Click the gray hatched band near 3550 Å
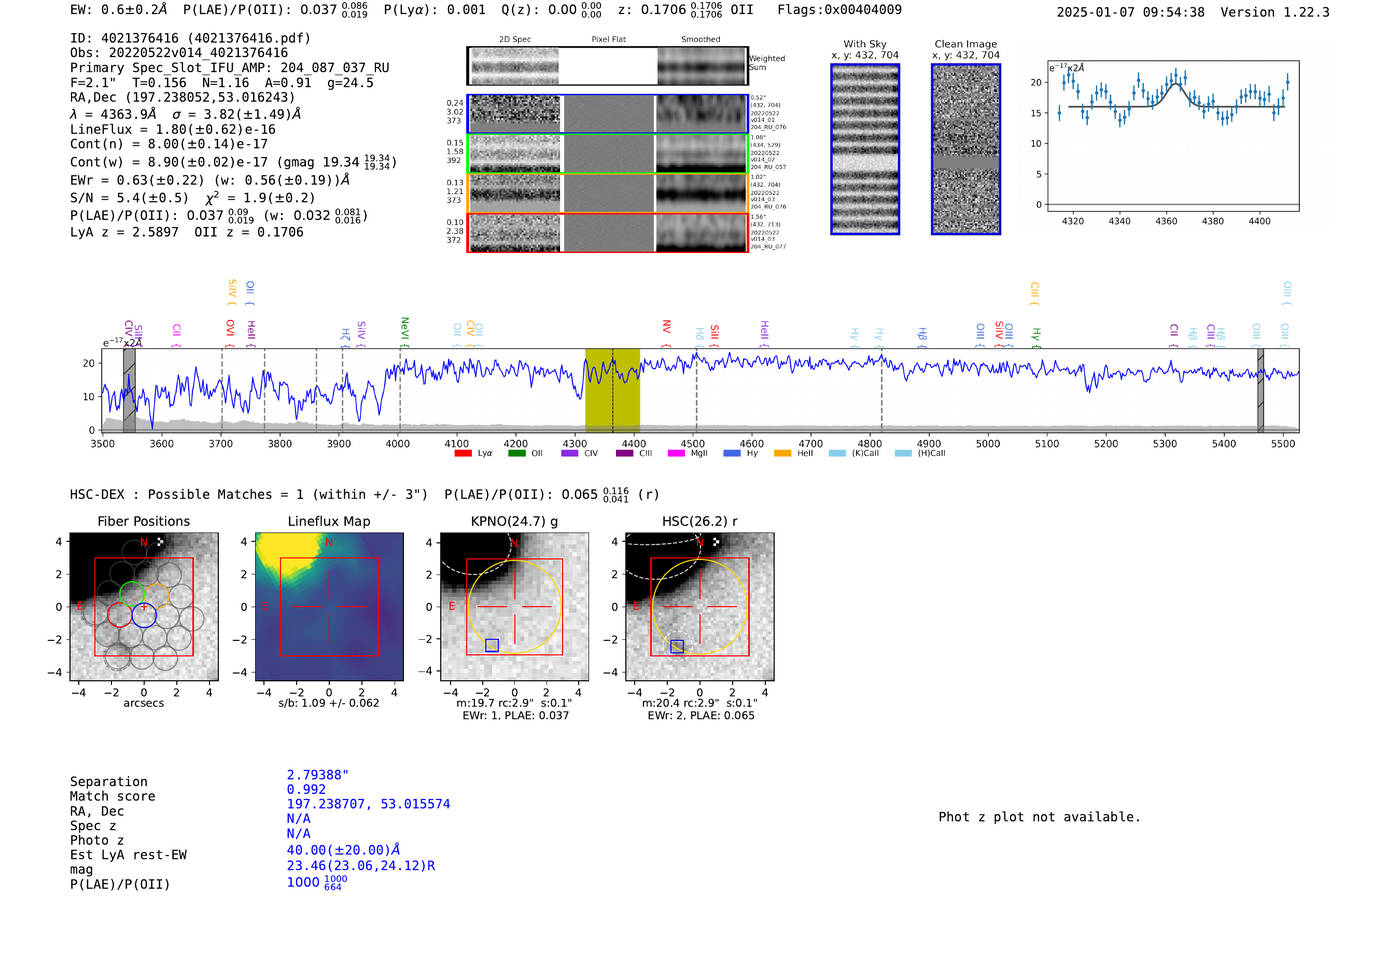1400x953 pixels. click(129, 390)
